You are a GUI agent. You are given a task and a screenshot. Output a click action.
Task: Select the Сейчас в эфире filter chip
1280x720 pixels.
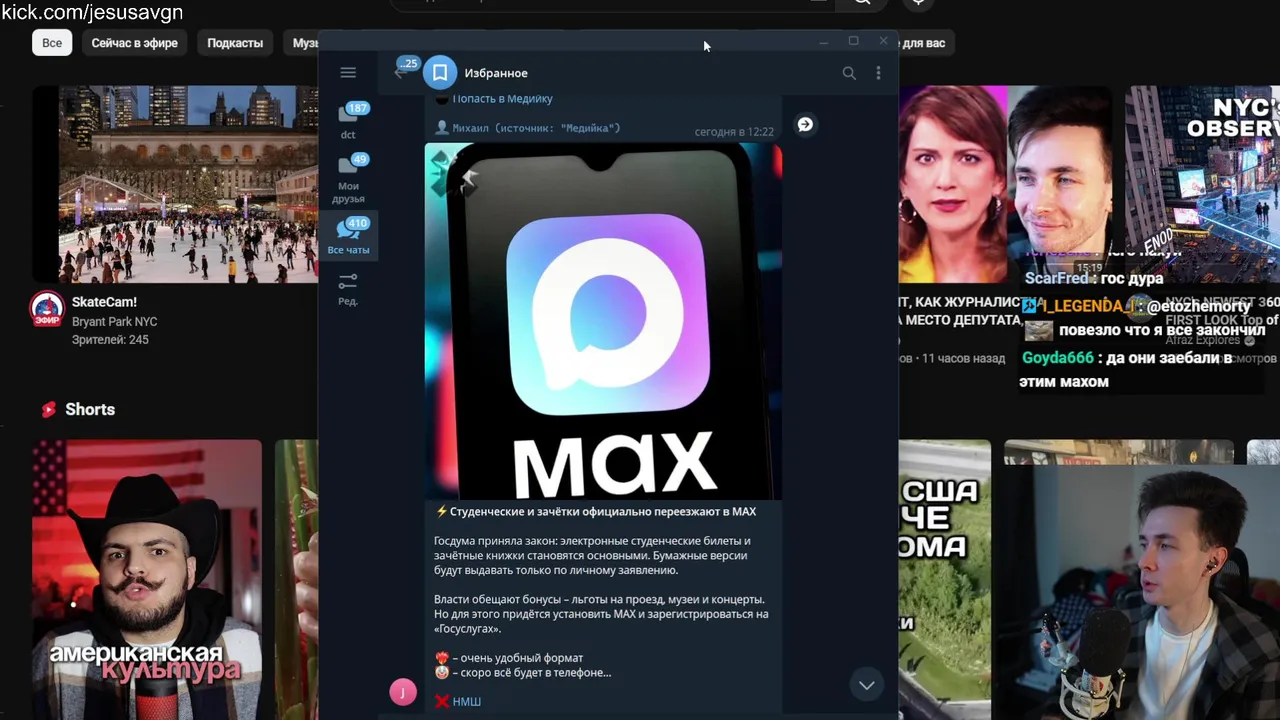pyautogui.click(x=135, y=43)
